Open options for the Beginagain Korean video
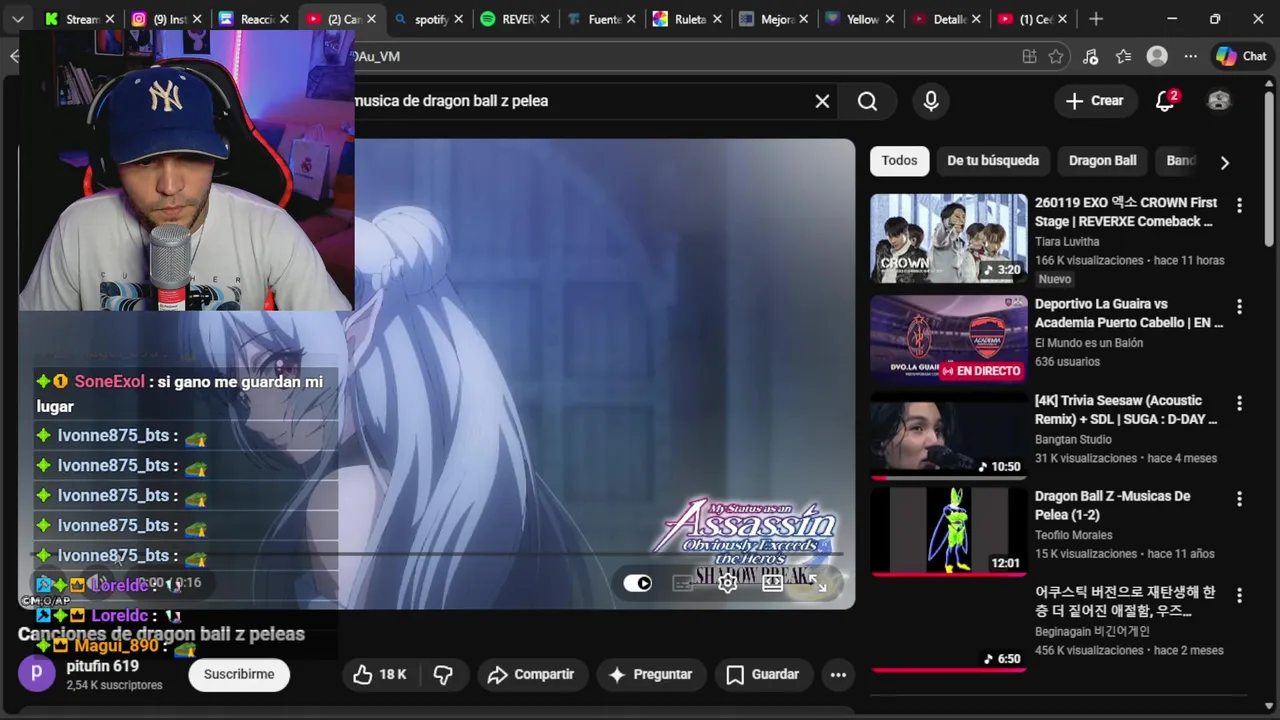This screenshot has height=720, width=1280. (x=1239, y=595)
